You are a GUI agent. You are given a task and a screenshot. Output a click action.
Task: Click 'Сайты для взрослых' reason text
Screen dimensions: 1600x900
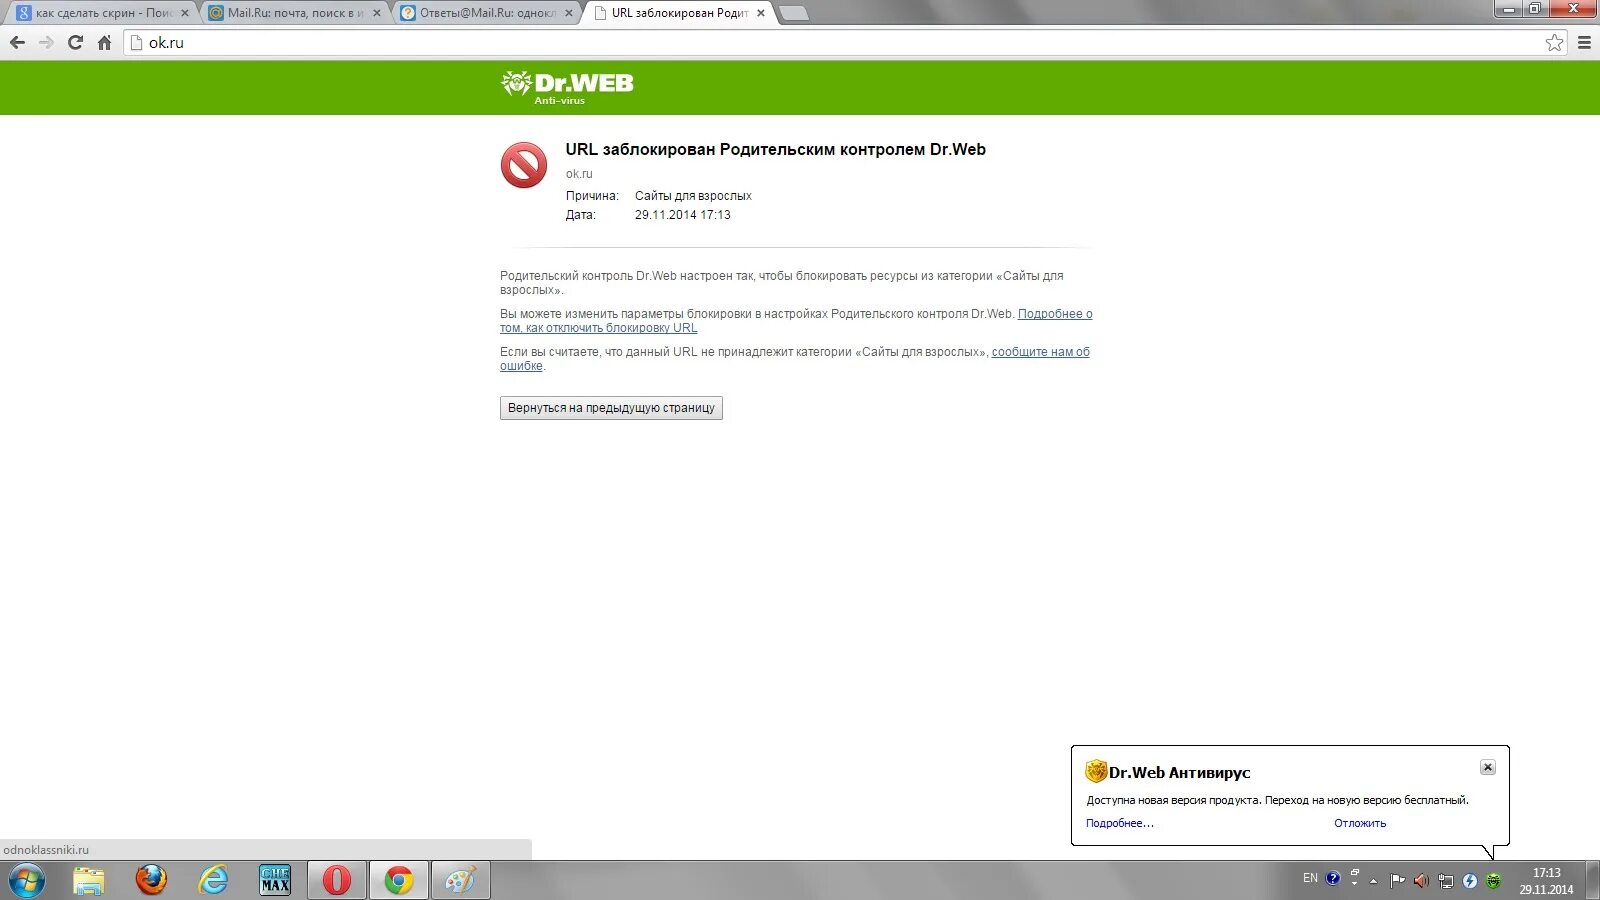693,196
